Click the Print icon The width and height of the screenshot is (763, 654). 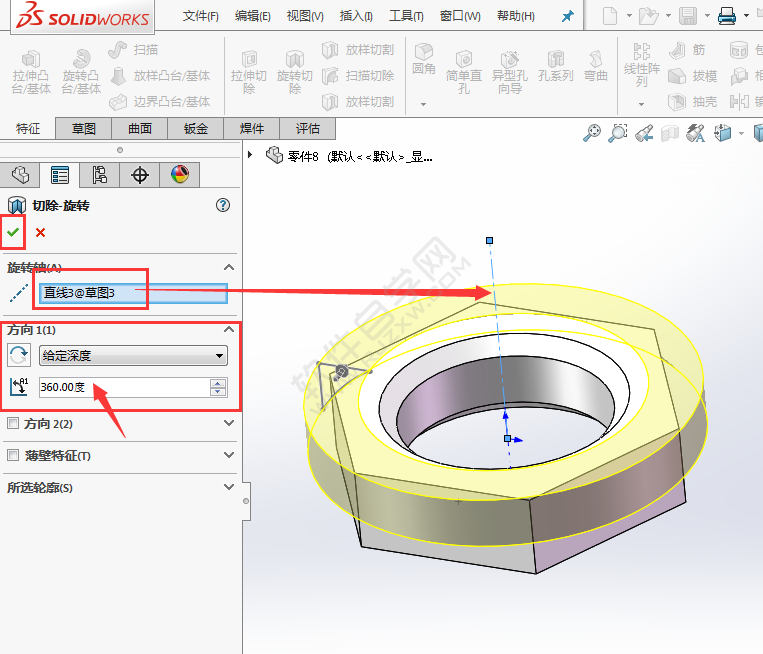(x=727, y=16)
